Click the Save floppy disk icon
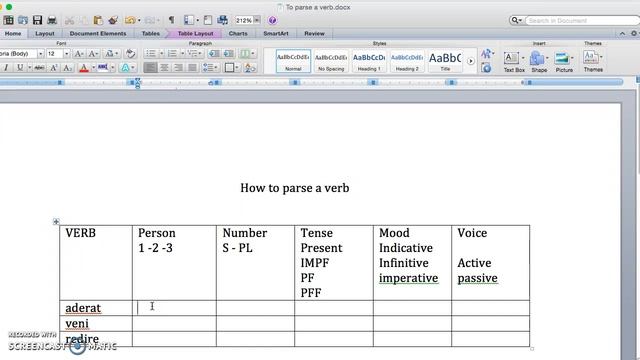 (x=38, y=20)
